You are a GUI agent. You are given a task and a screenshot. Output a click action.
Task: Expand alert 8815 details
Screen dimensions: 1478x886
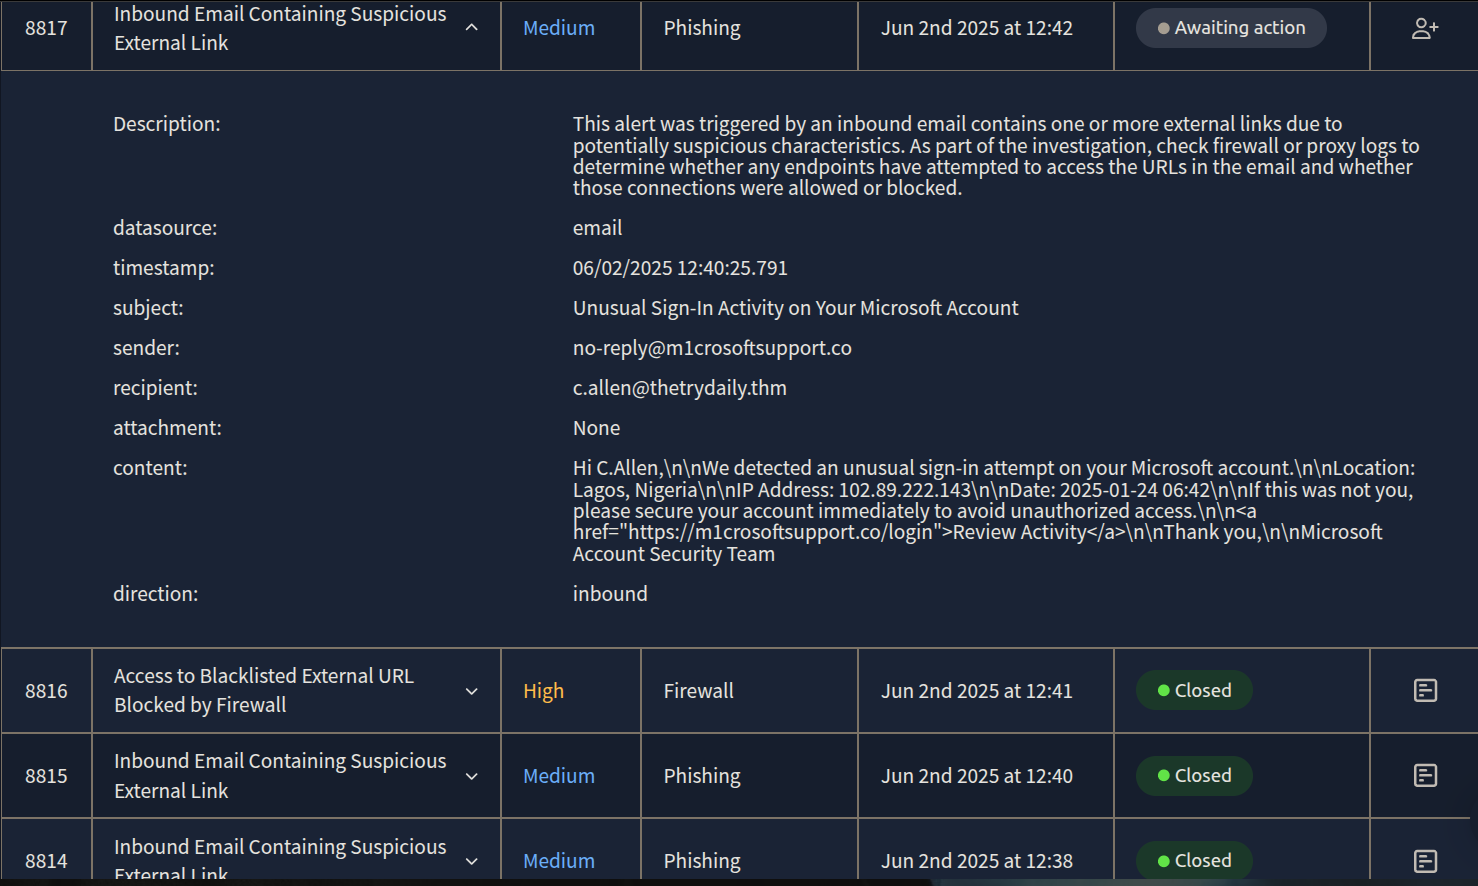(x=471, y=775)
